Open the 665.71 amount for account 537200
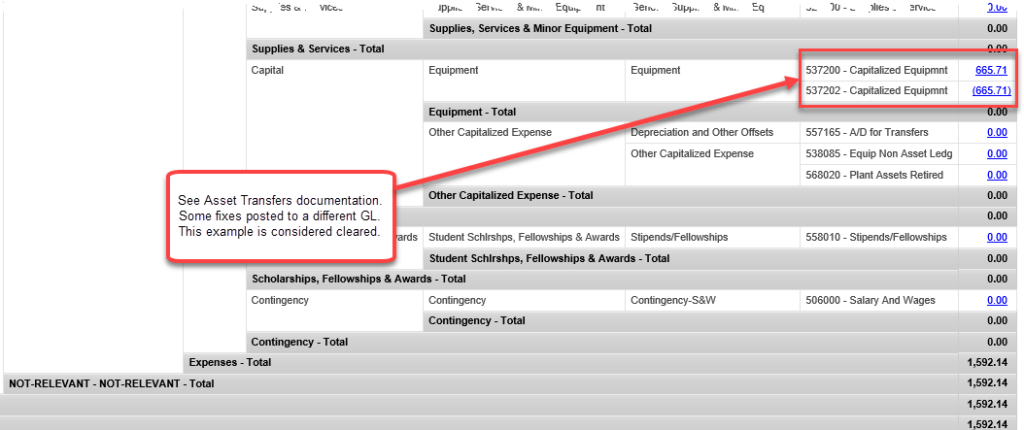The width and height of the screenshot is (1024, 430). 991,70
